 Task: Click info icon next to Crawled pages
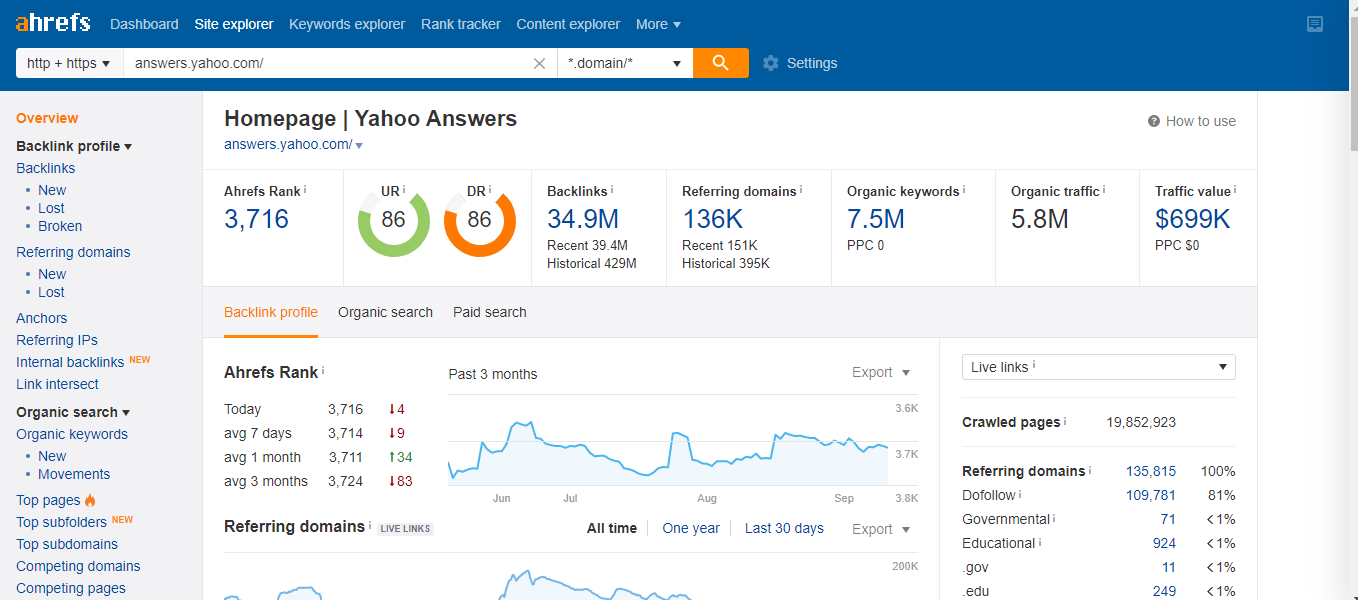1065,421
